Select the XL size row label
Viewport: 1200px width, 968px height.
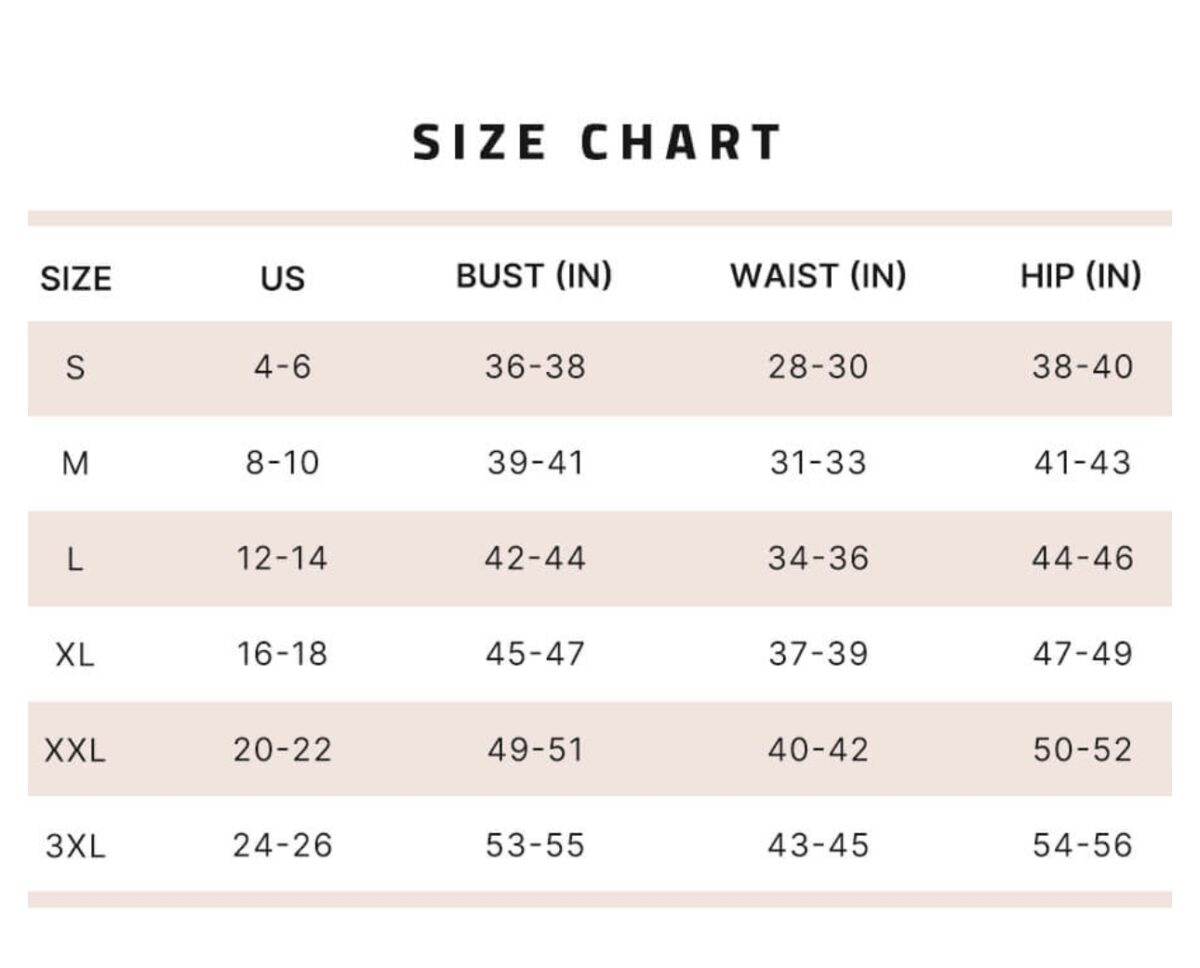[x=75, y=654]
